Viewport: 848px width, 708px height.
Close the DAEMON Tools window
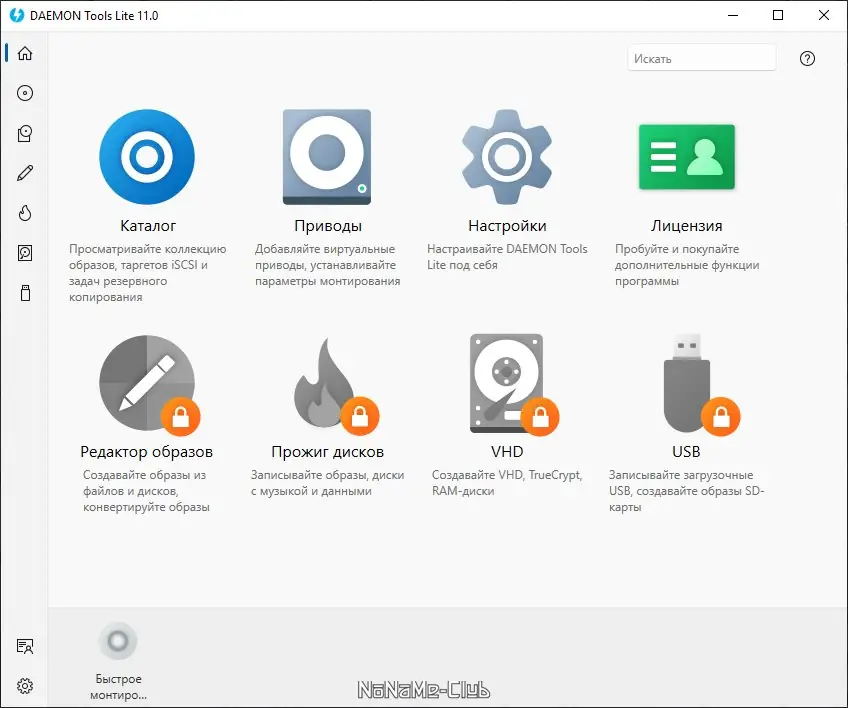(x=823, y=15)
